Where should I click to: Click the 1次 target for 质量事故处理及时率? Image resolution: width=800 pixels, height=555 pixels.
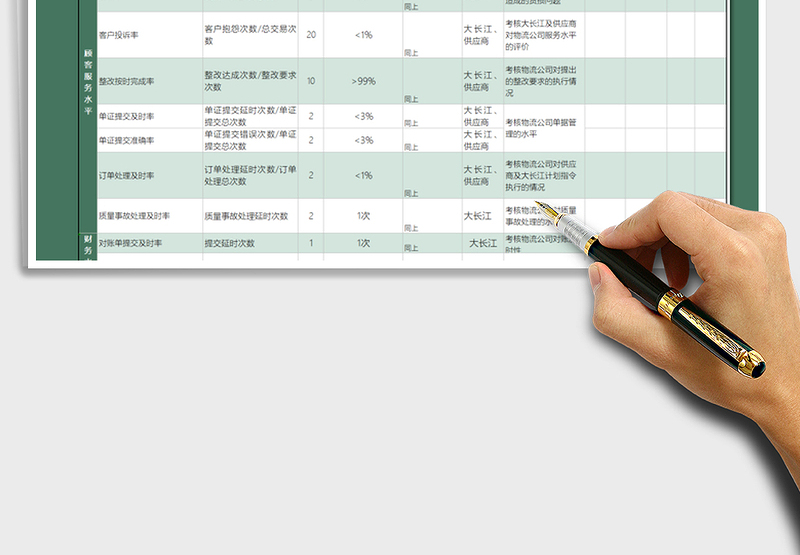(363, 216)
